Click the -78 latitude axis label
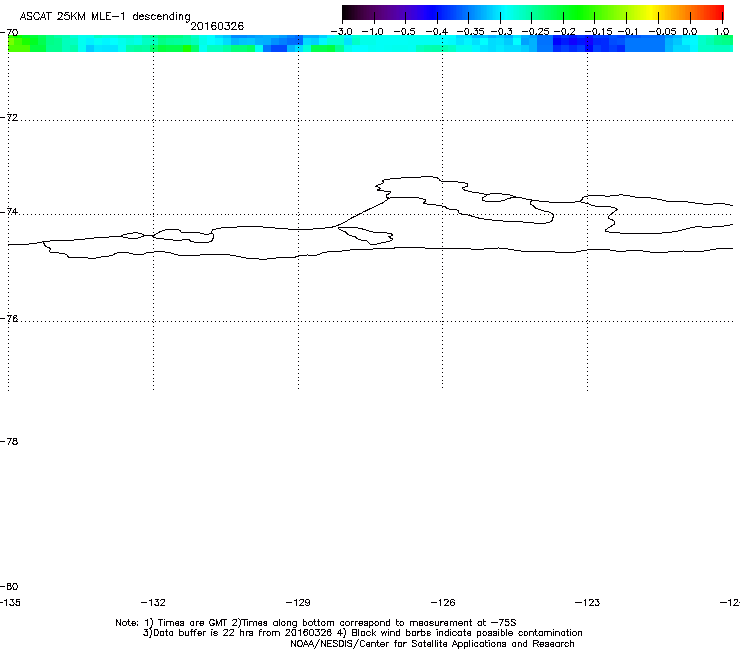This screenshot has width=740, height=650. (x=9, y=441)
